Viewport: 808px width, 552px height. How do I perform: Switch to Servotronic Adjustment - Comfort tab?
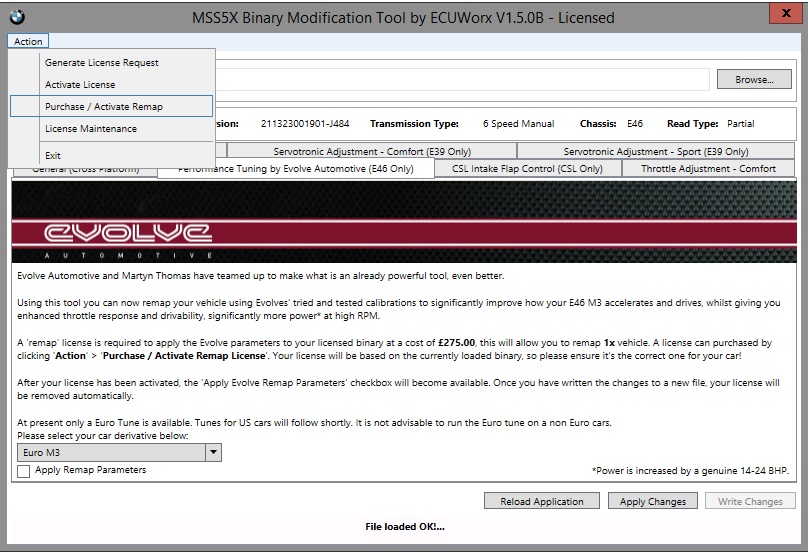click(372, 152)
